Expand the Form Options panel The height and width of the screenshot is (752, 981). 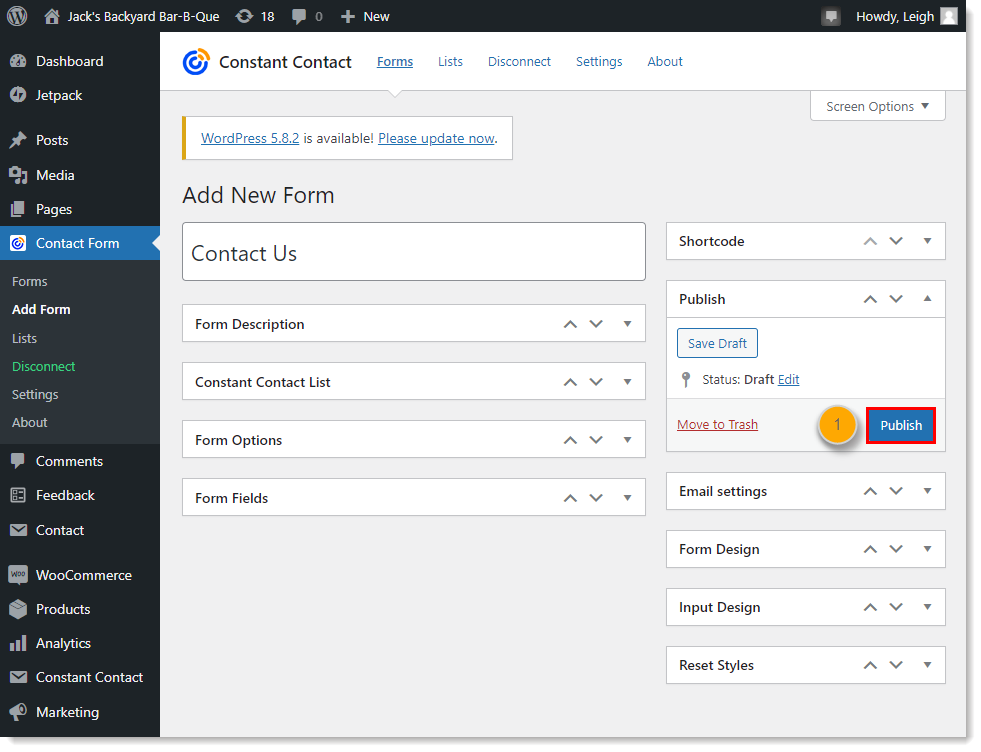tap(628, 440)
